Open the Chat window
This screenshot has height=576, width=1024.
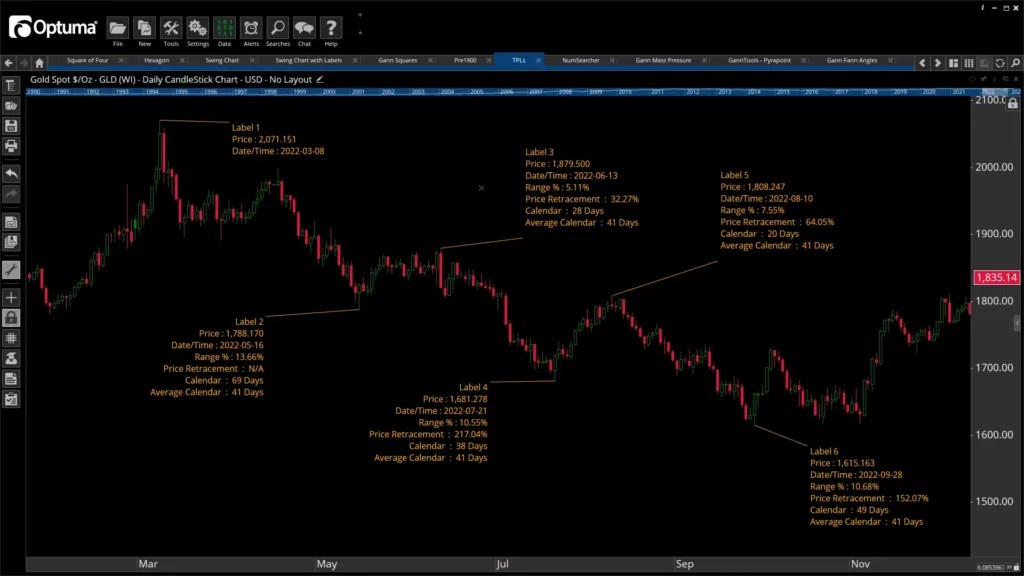point(303,27)
